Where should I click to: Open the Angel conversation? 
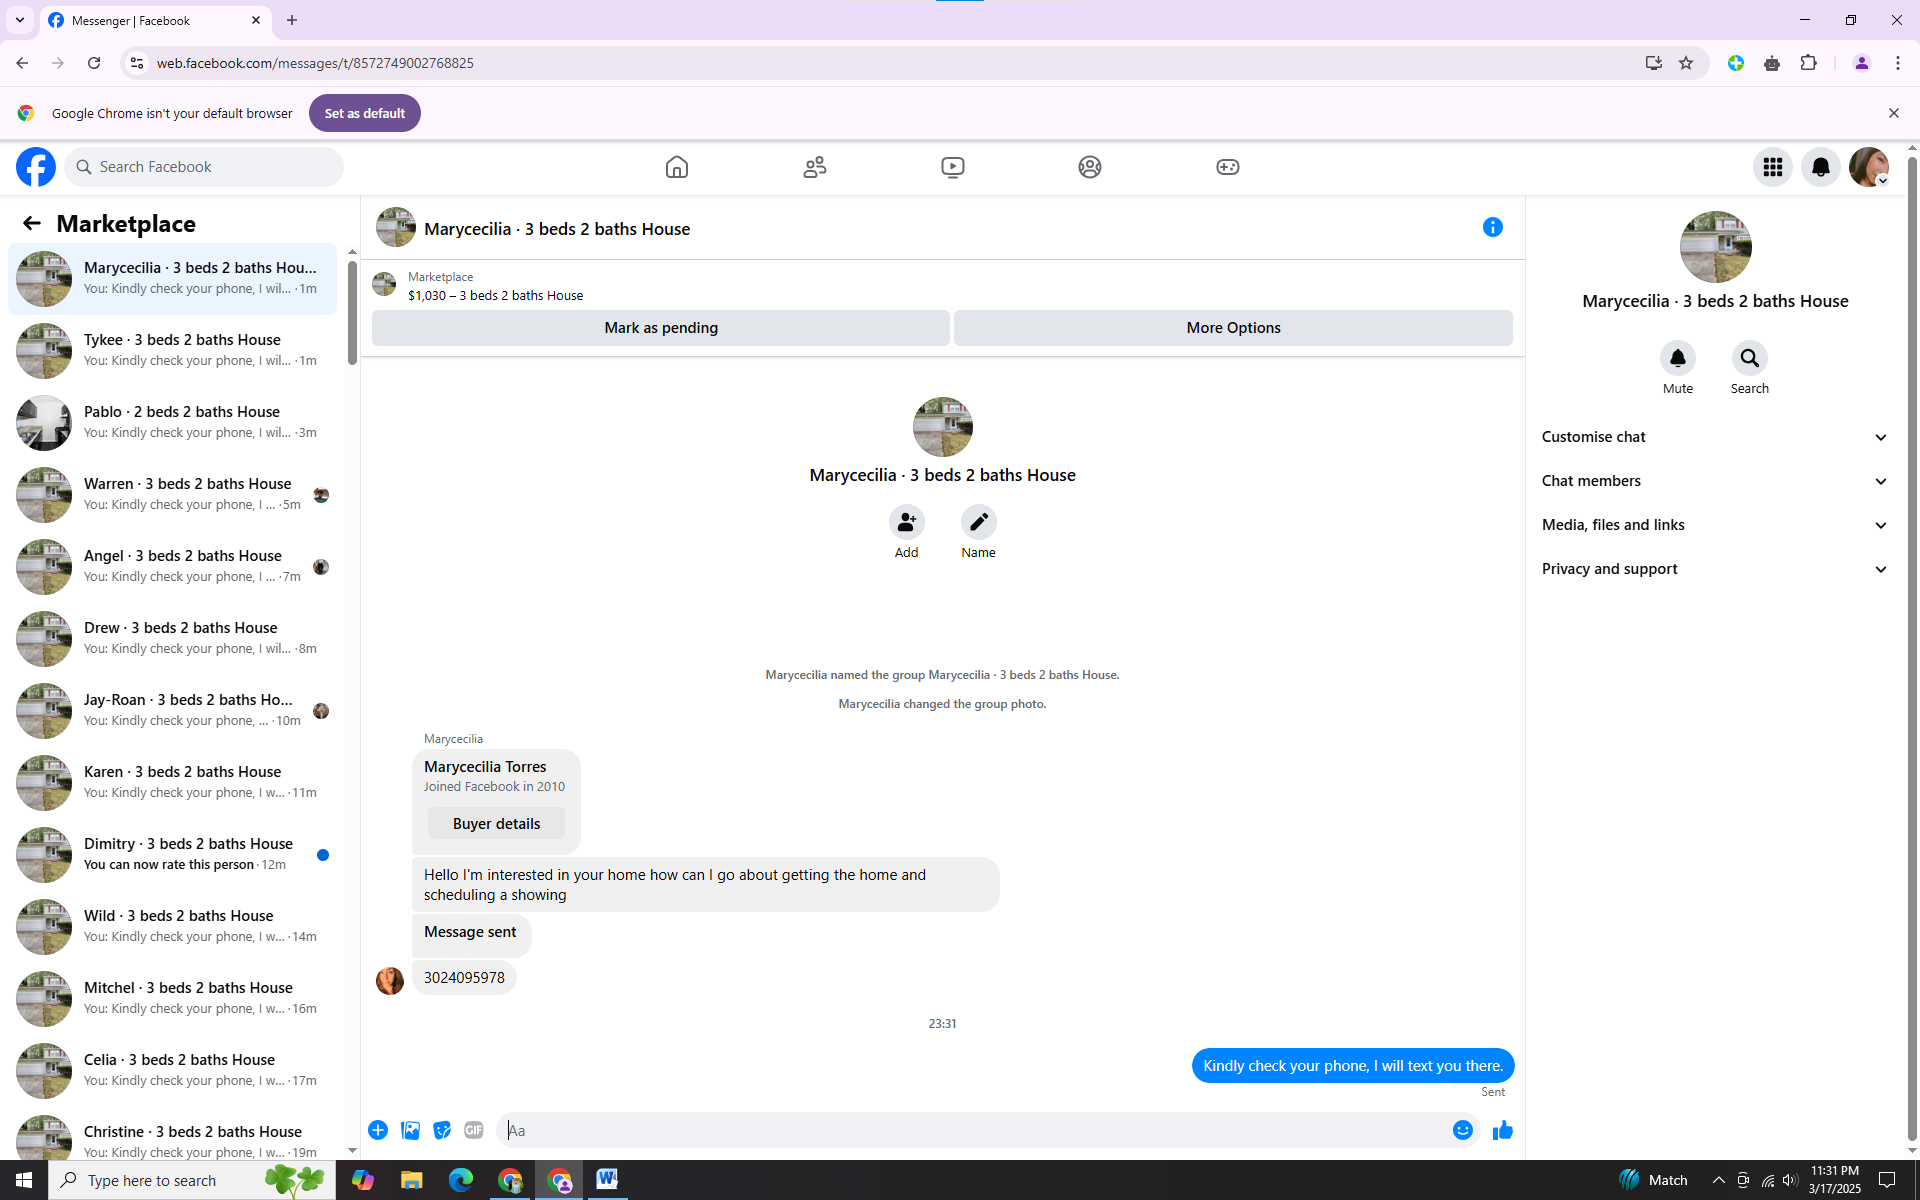tap(173, 566)
